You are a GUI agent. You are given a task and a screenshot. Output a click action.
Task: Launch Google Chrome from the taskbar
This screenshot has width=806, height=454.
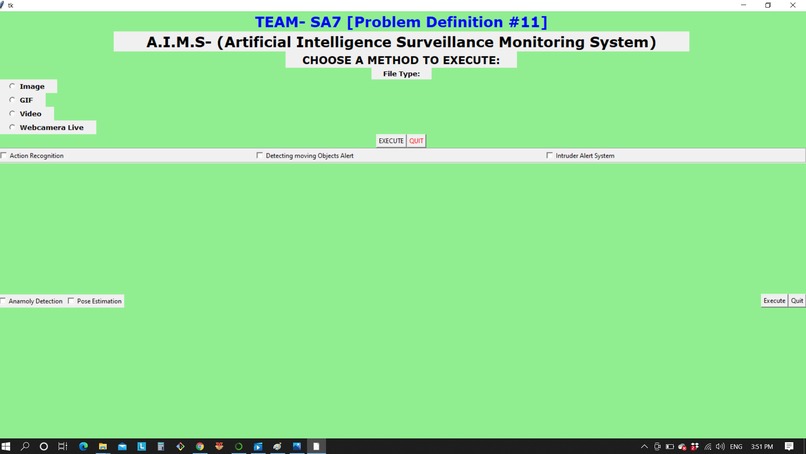point(199,446)
